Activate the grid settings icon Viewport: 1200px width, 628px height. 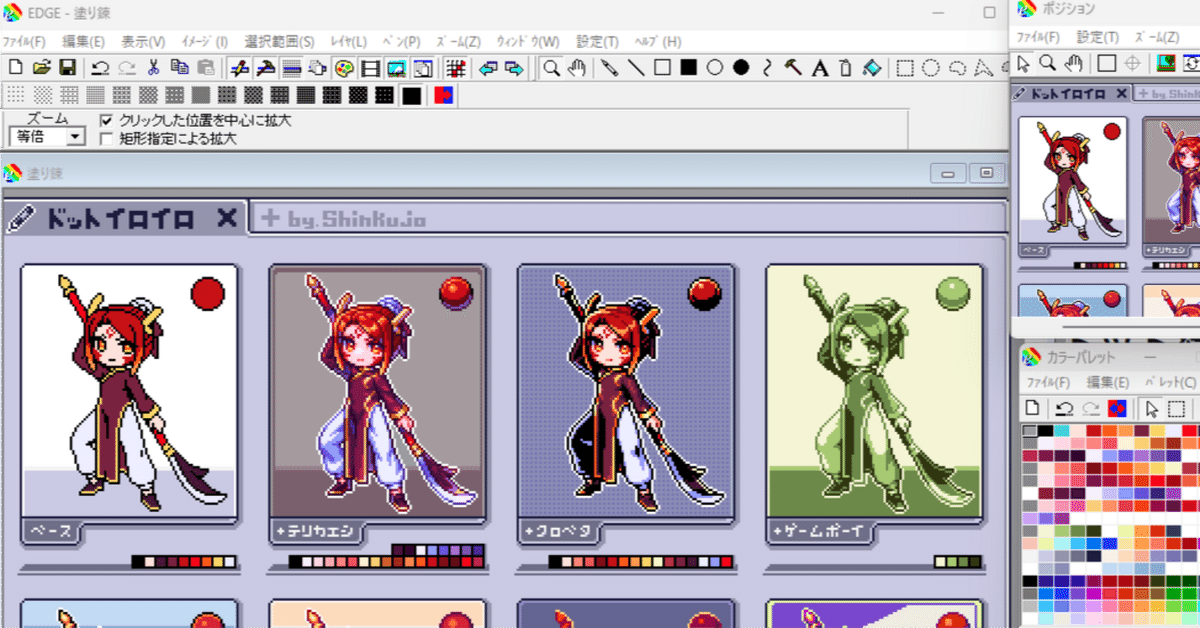457,68
